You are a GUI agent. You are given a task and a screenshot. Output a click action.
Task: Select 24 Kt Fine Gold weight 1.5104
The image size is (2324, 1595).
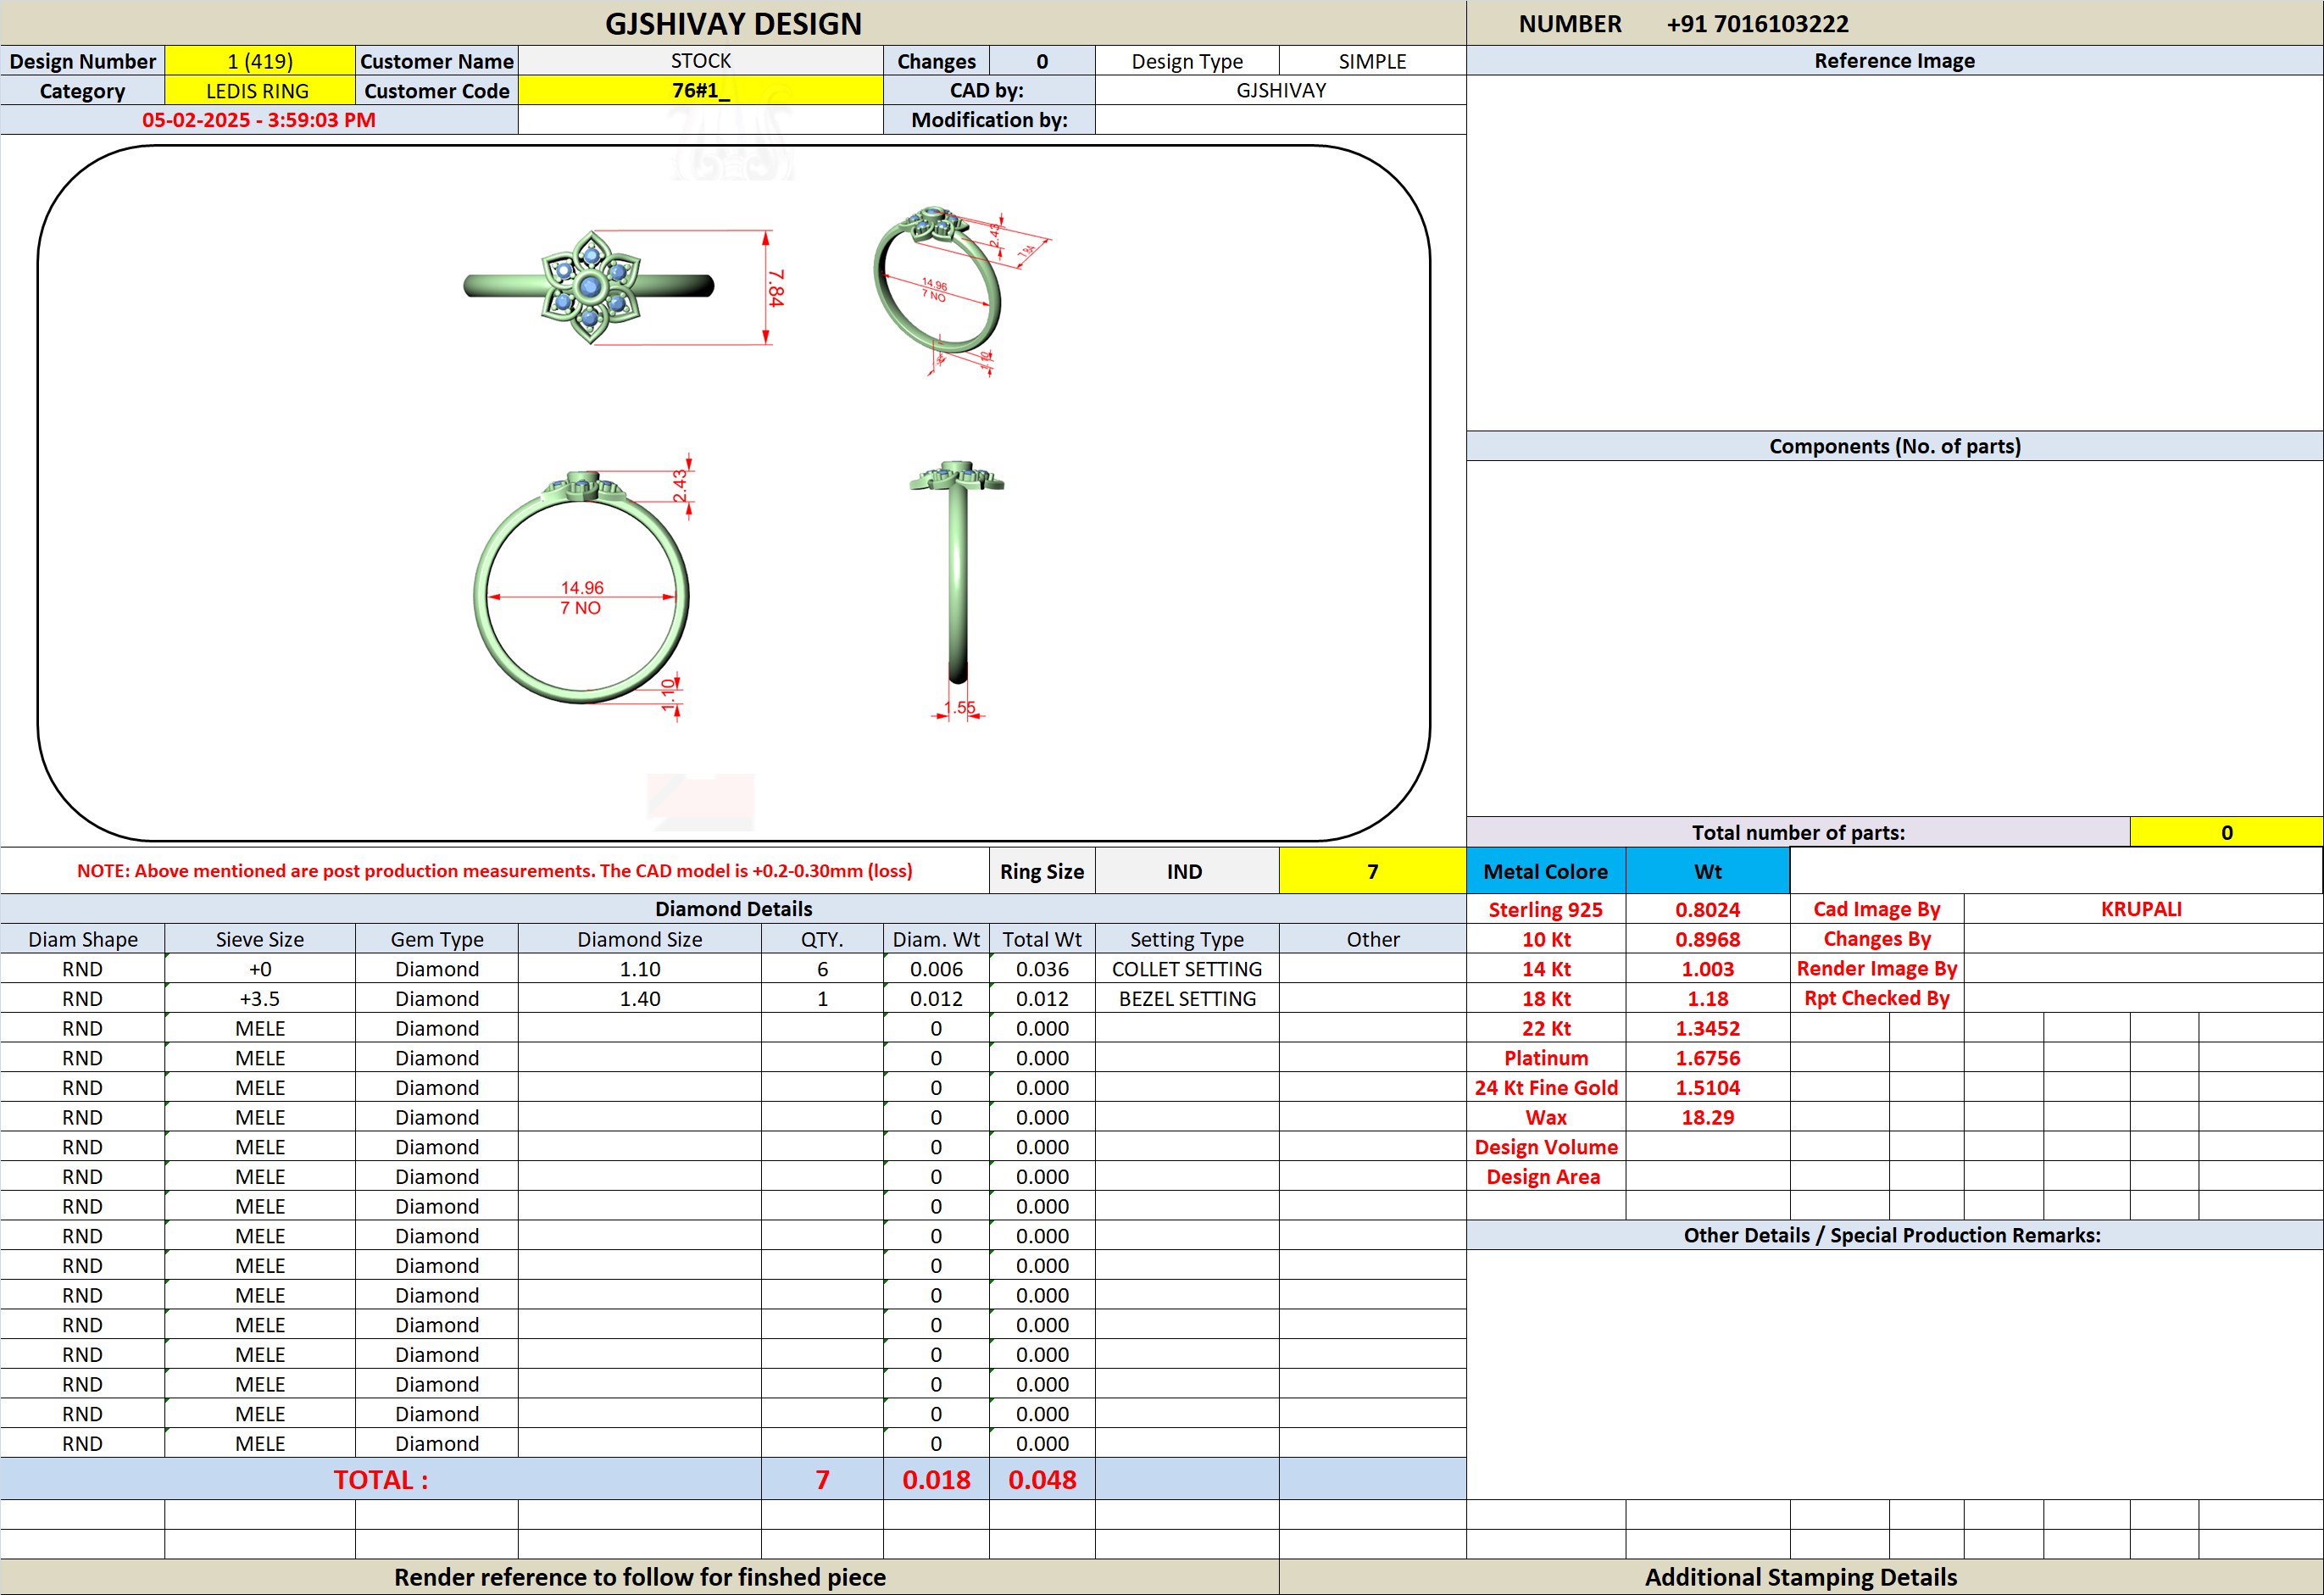coord(1708,1088)
